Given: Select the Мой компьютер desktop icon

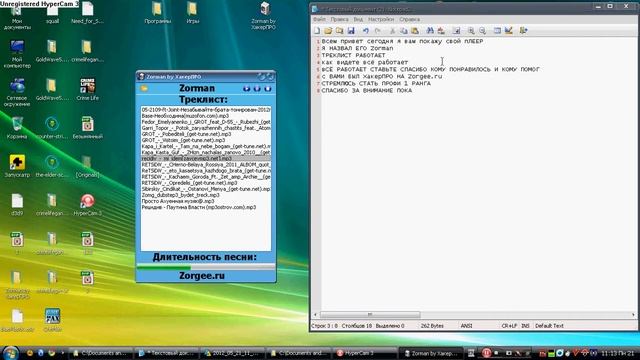Looking at the screenshot, I should click(17, 54).
